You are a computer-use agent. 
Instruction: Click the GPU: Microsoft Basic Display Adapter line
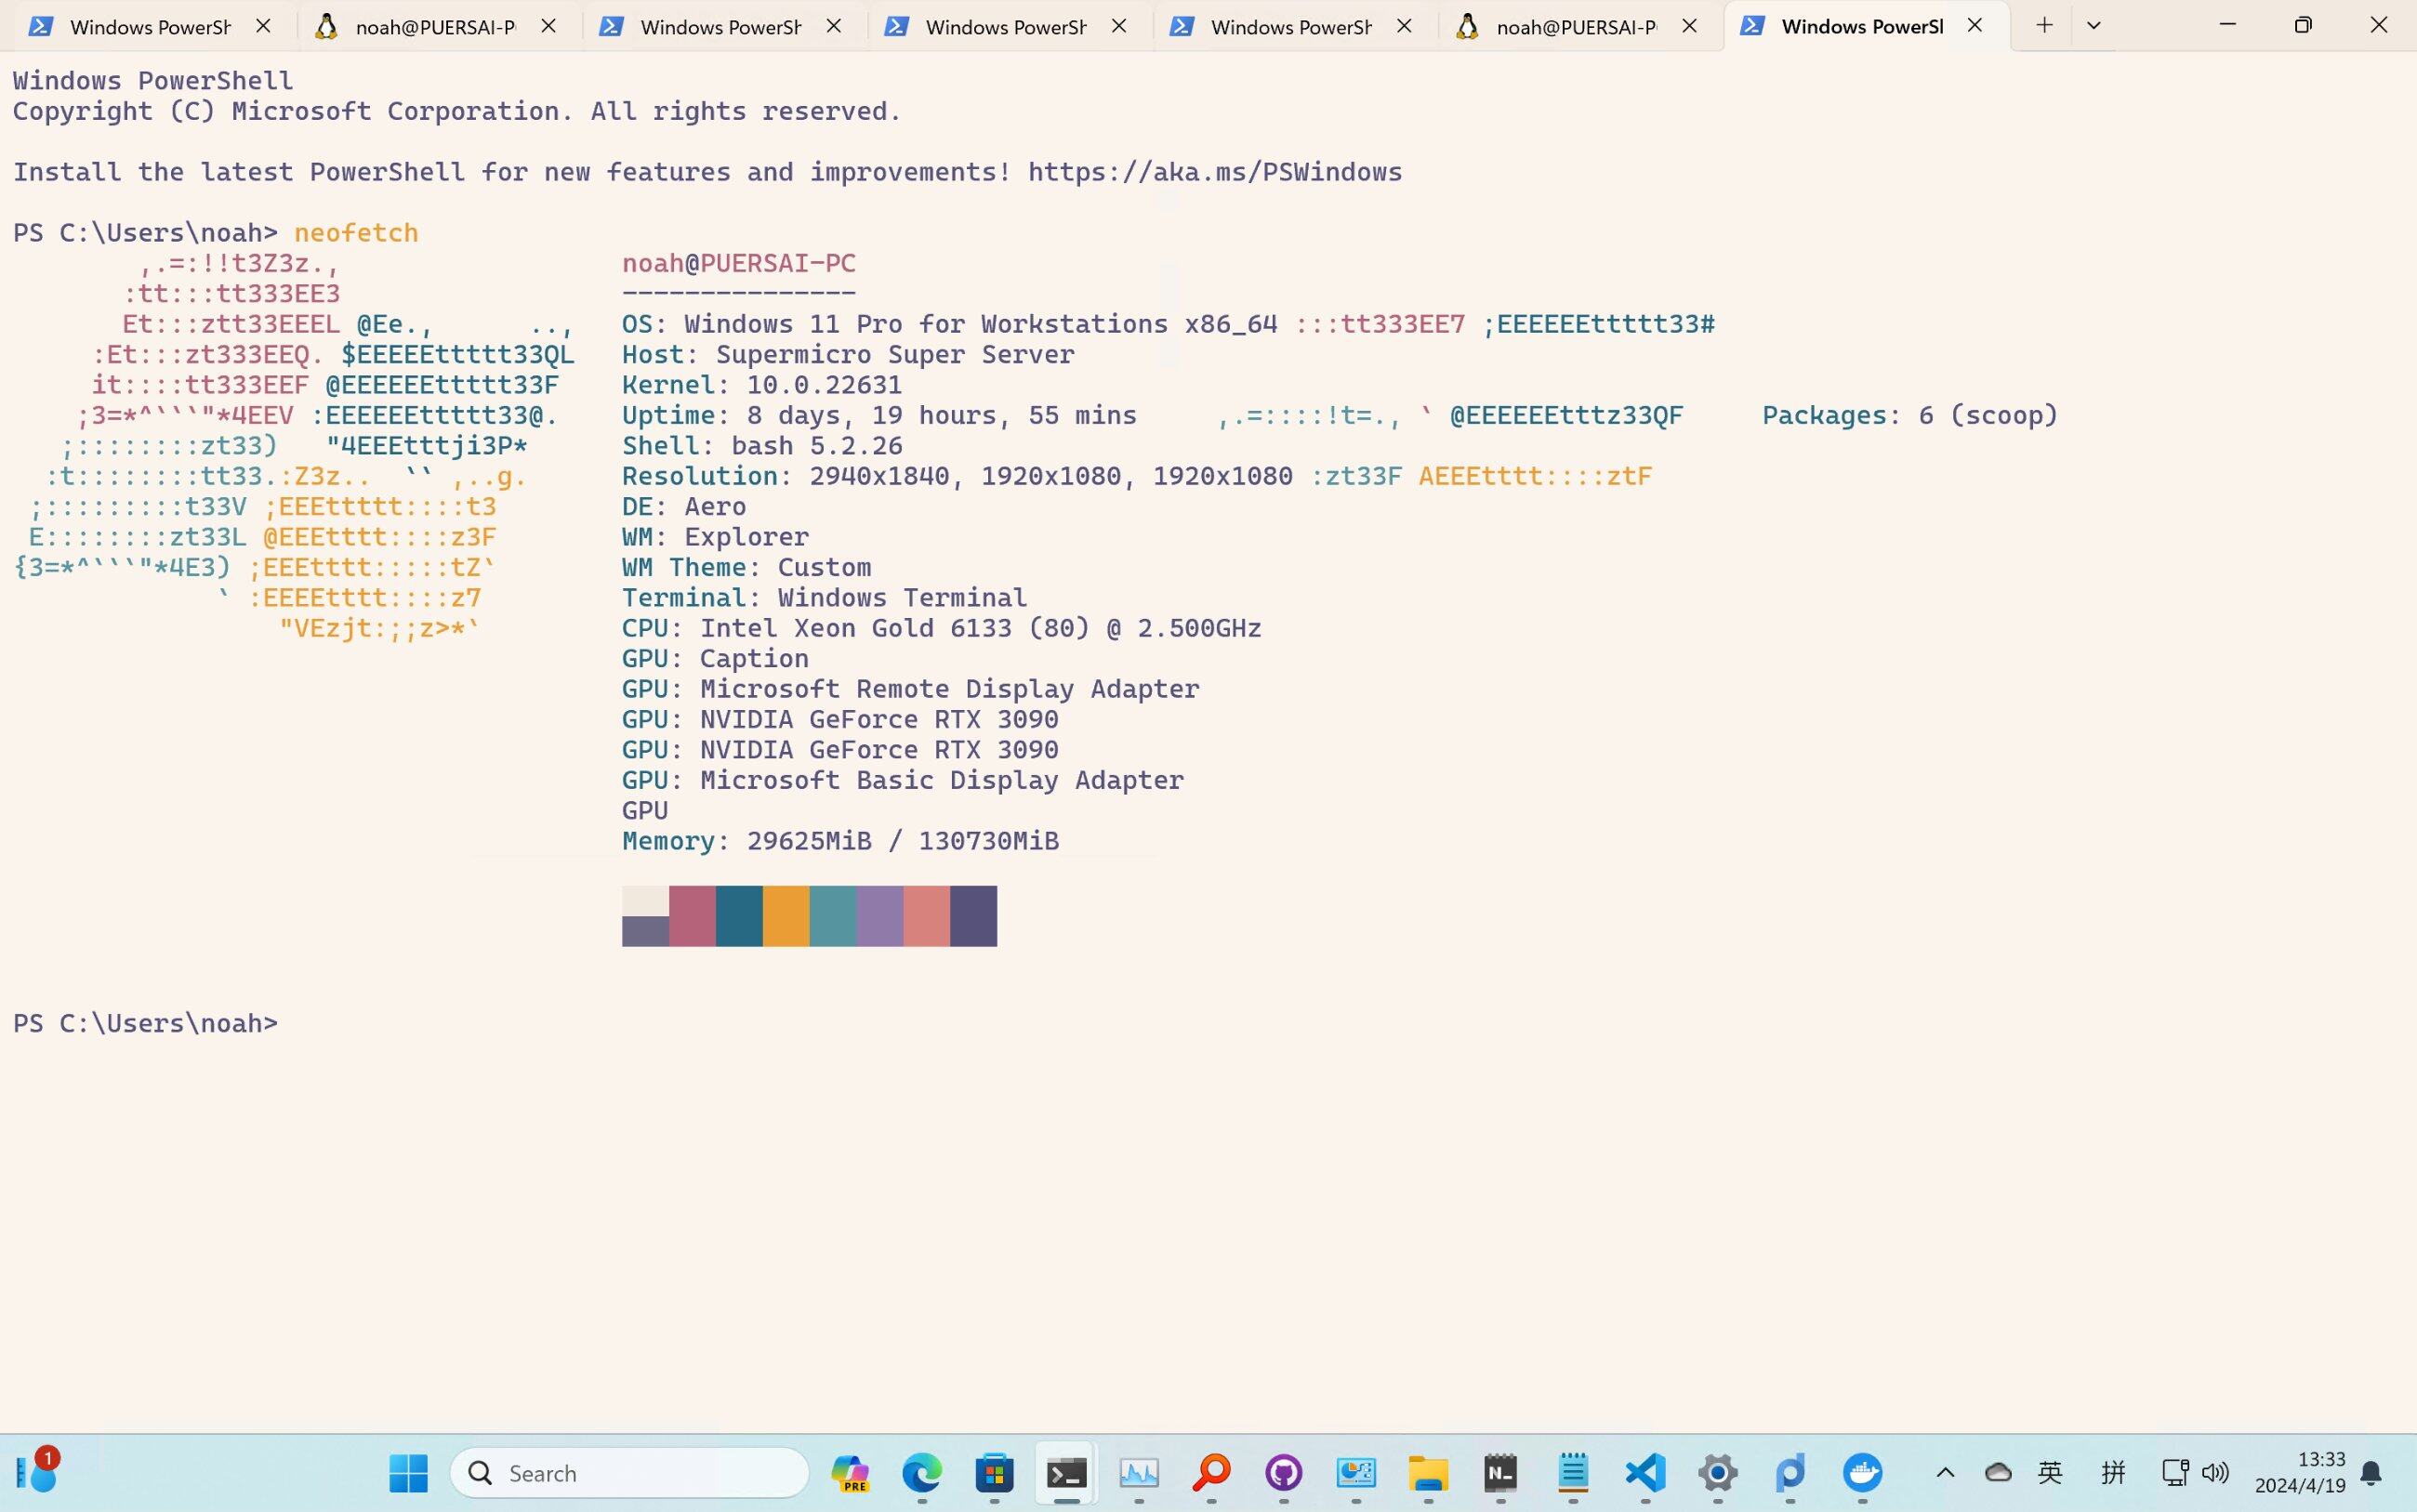pos(903,780)
